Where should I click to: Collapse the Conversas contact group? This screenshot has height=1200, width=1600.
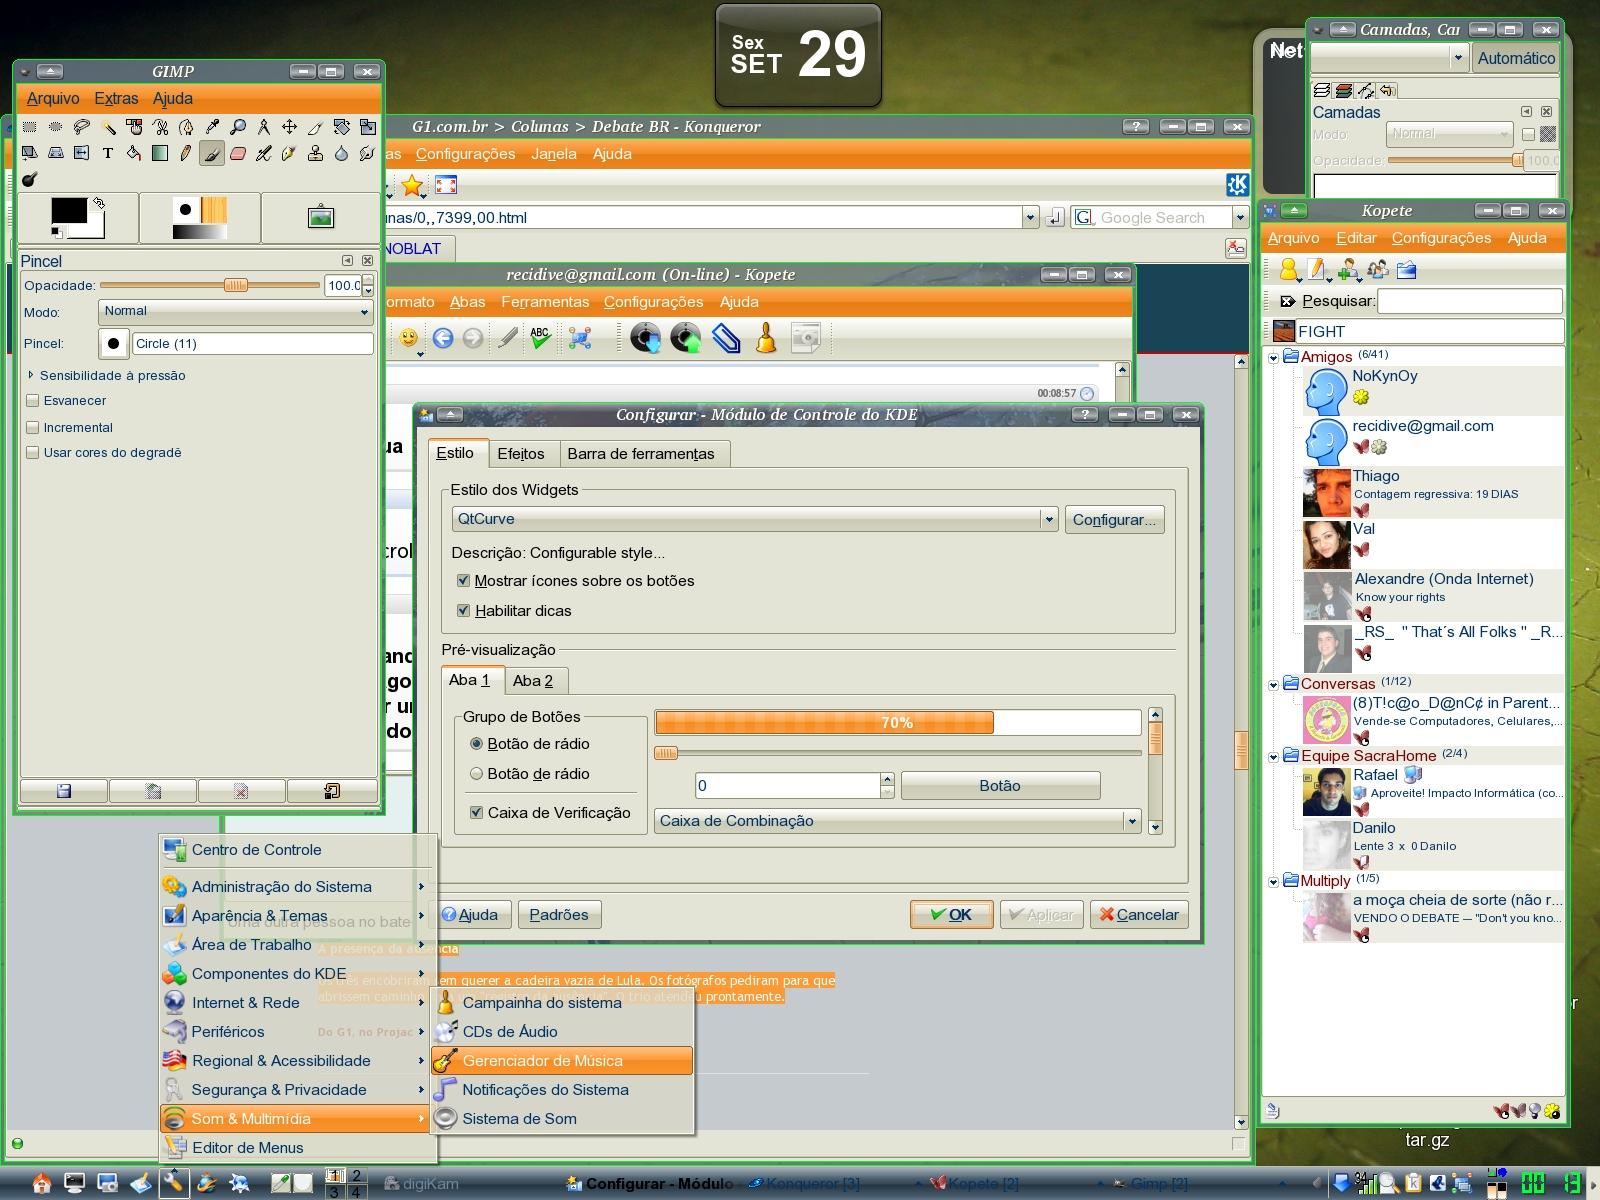coord(1274,685)
